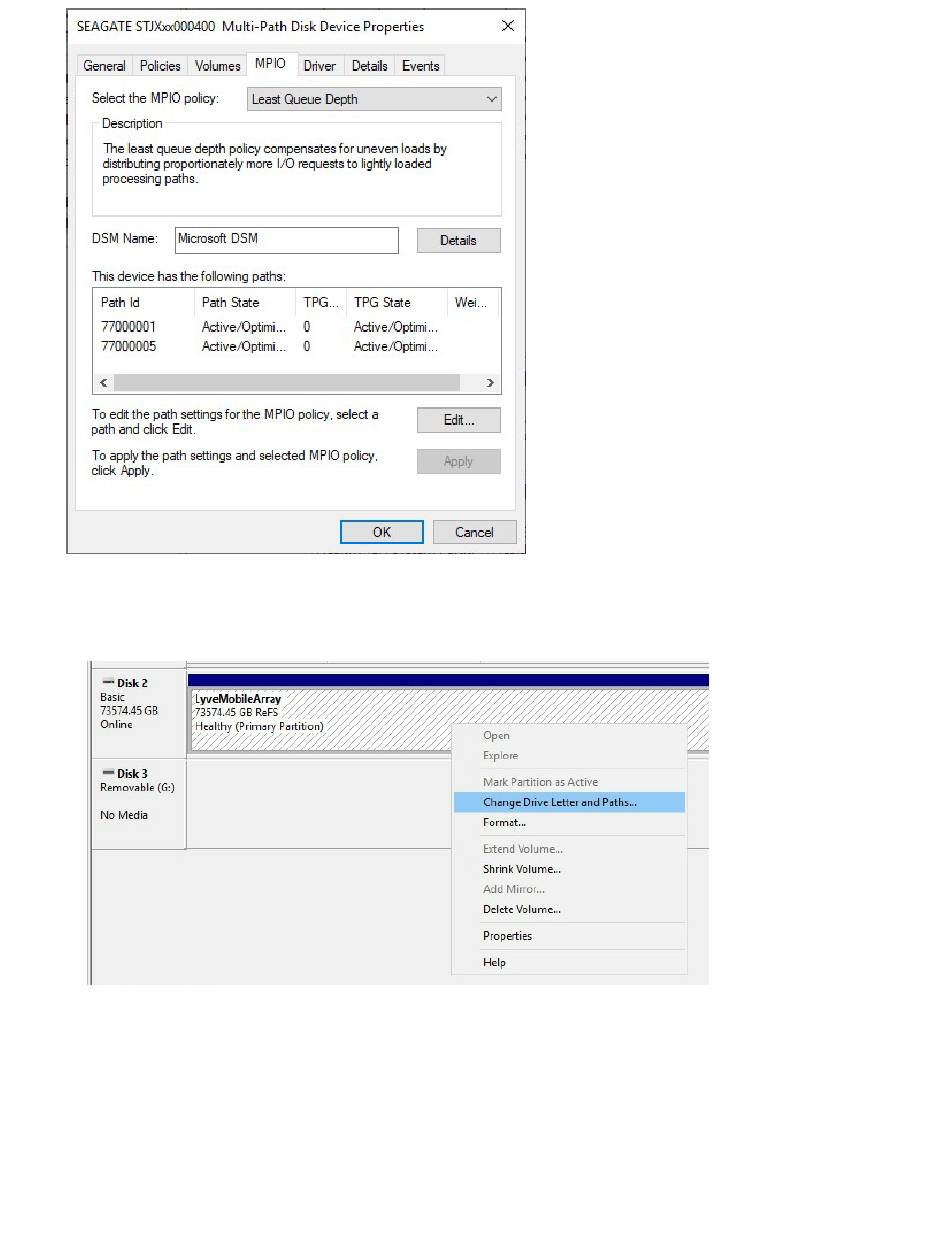Click the Disk 3 drive icon
950x1254 pixels.
[x=107, y=773]
